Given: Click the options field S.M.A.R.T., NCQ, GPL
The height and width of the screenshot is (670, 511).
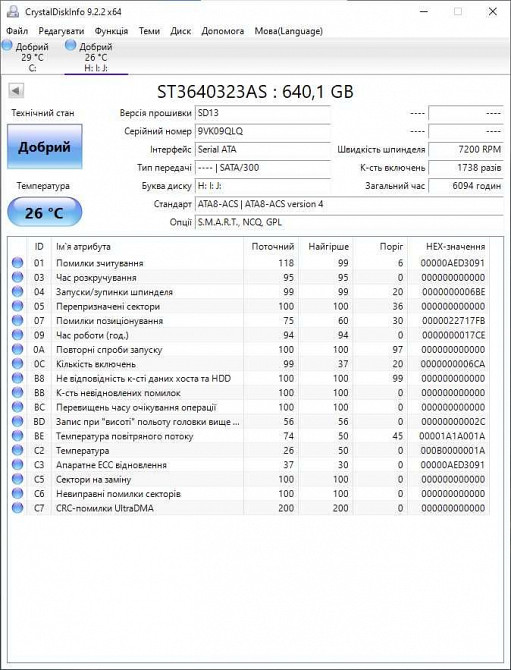Looking at the screenshot, I should point(349,222).
